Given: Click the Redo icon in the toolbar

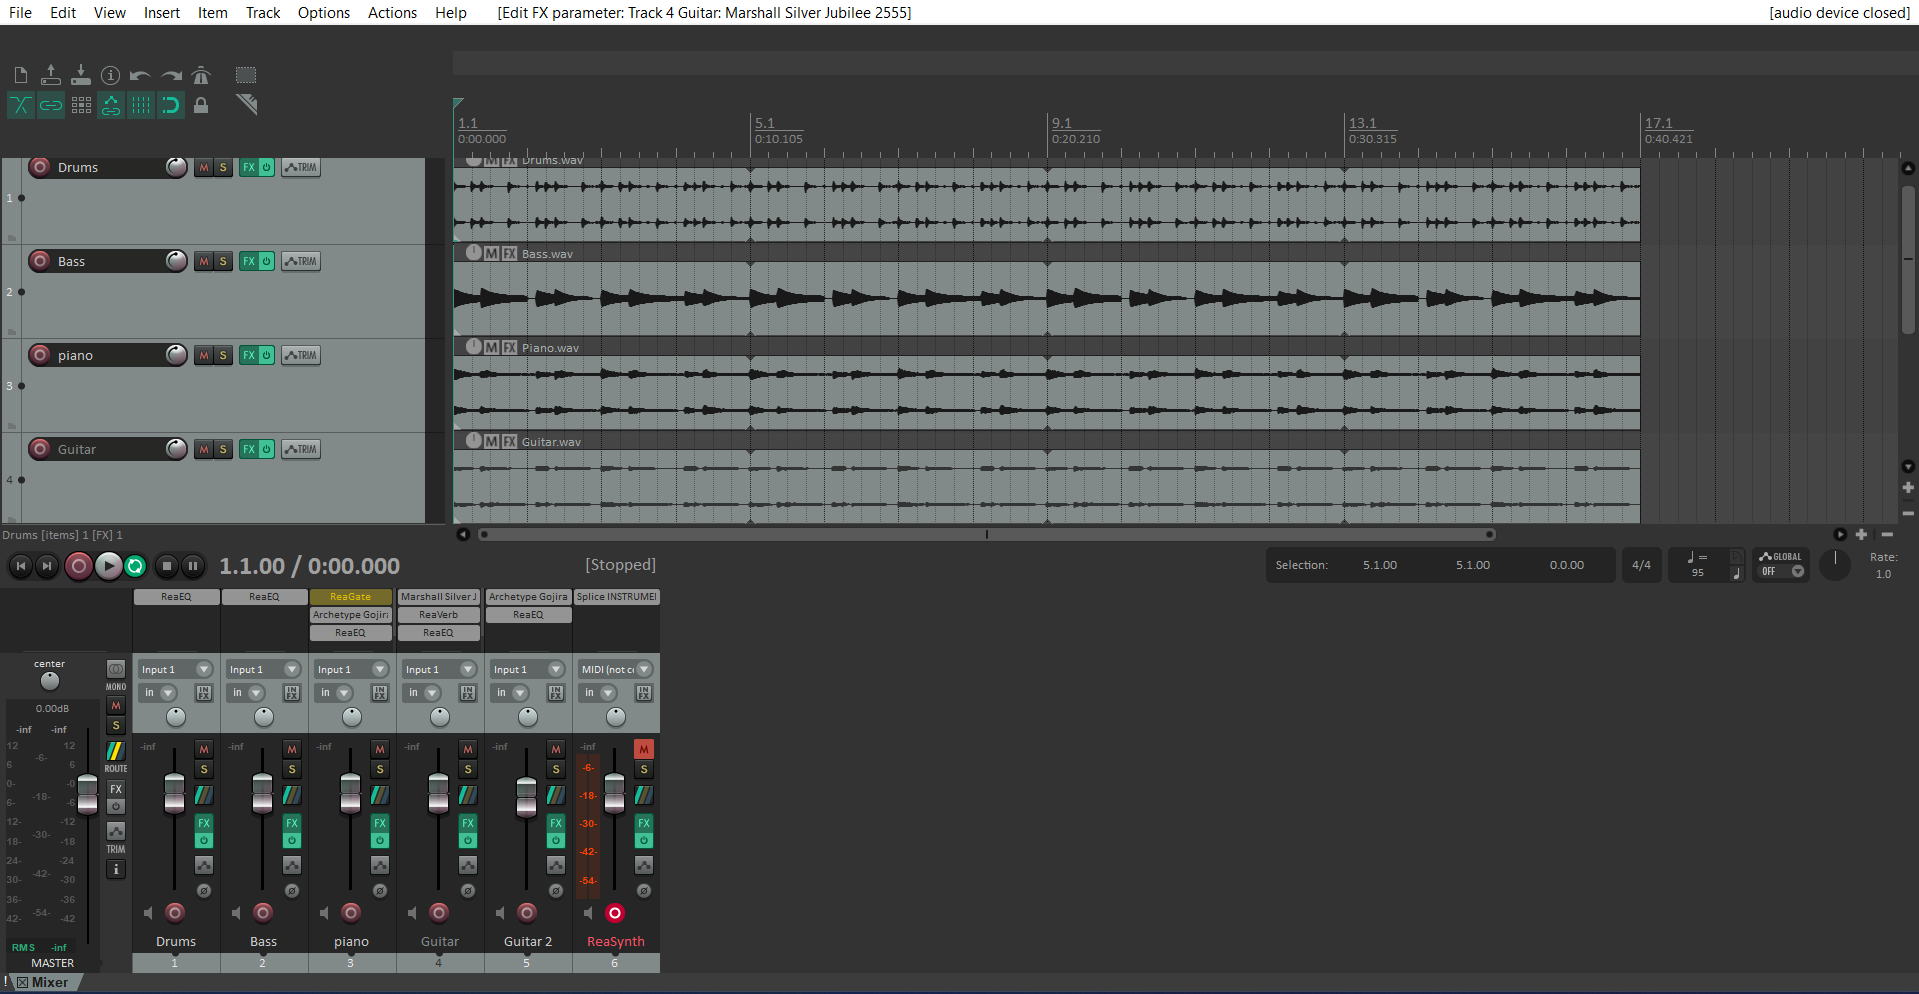Looking at the screenshot, I should (171, 75).
